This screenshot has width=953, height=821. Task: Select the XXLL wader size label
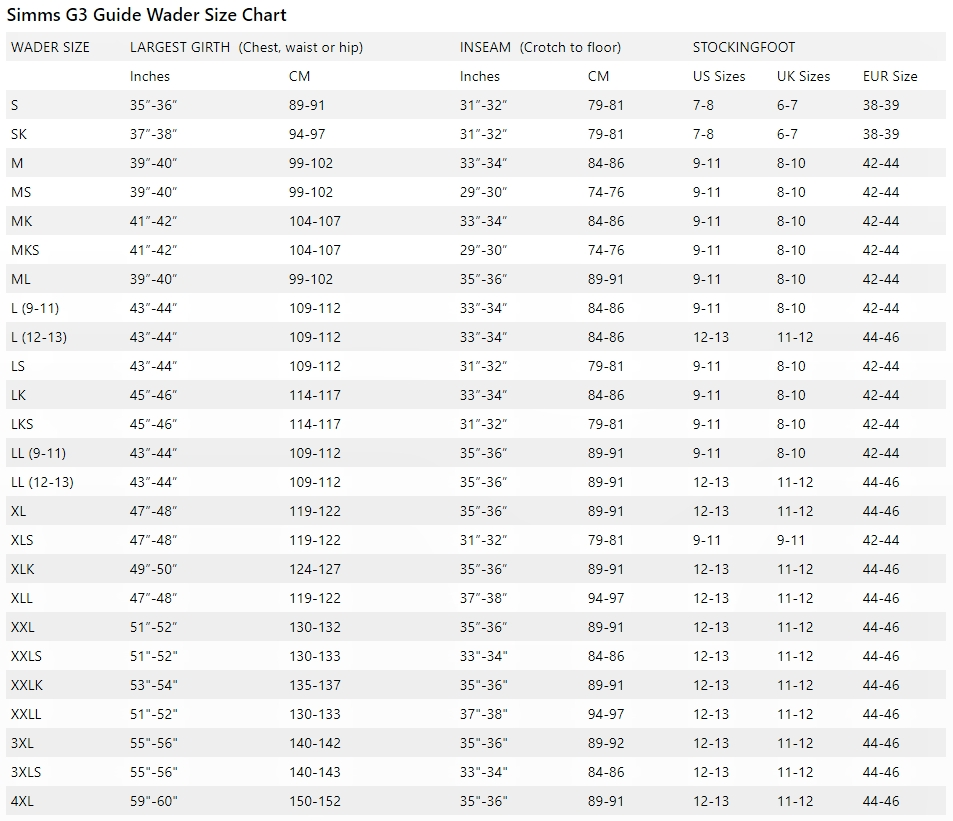pyautogui.click(x=26, y=715)
